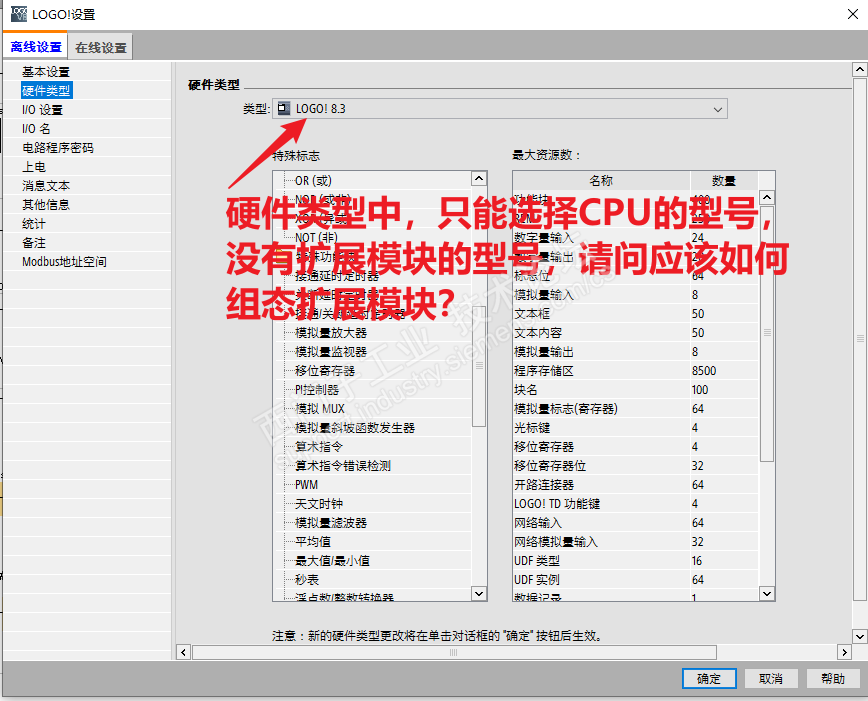The width and height of the screenshot is (868, 701).
Task: Select 上电 in the left list
Action: [34, 167]
